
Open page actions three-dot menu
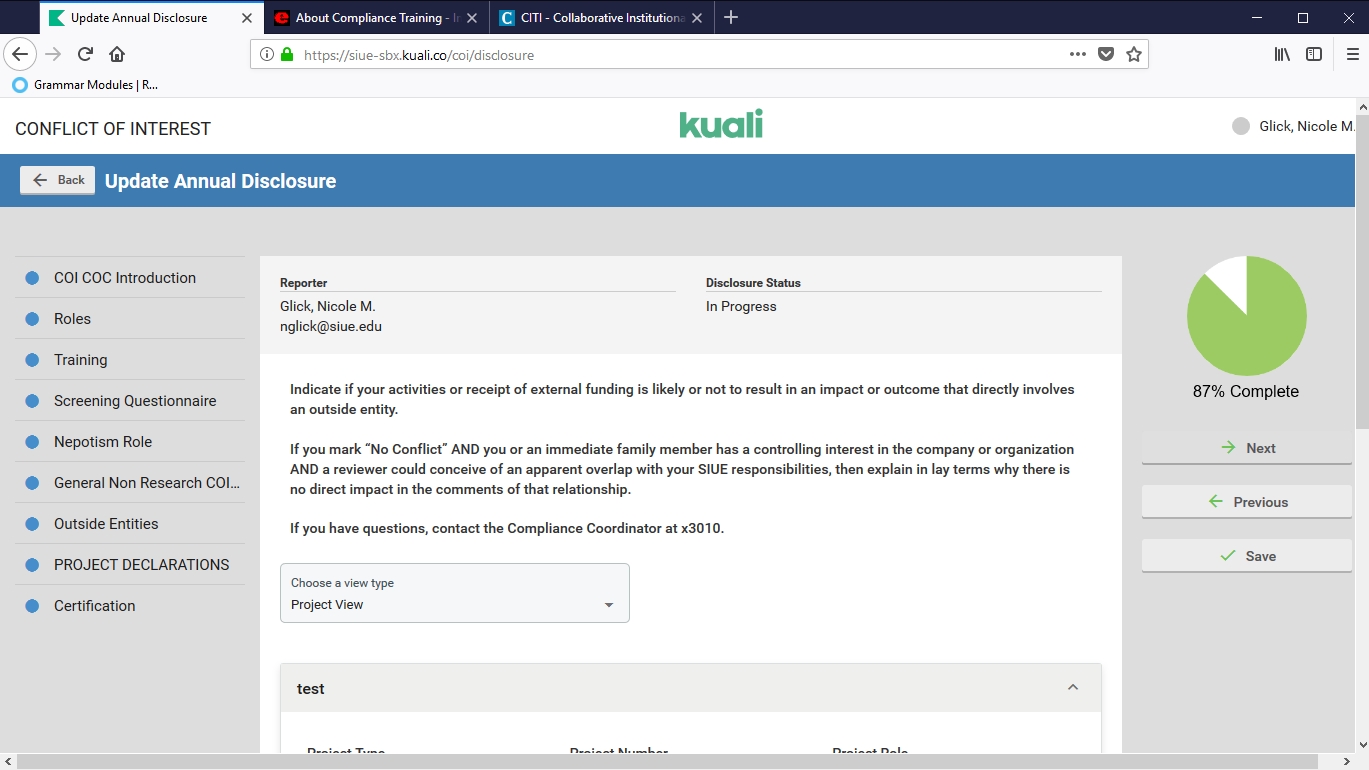(x=1077, y=55)
